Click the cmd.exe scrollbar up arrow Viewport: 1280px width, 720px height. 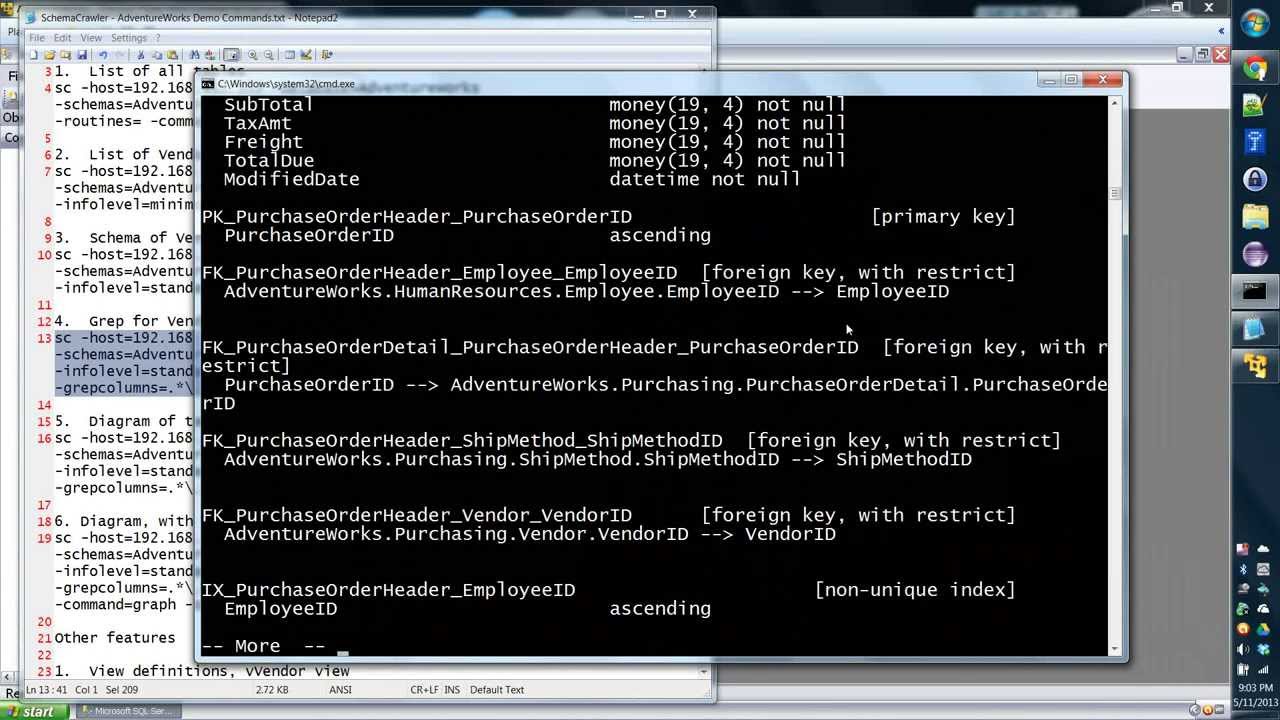(x=1115, y=104)
